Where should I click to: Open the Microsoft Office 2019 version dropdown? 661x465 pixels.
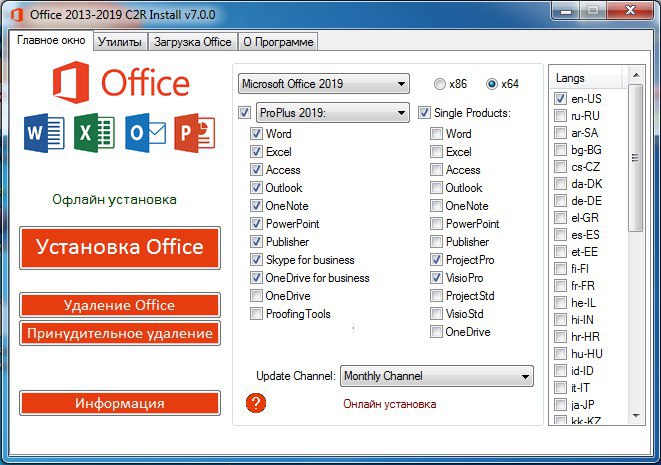click(x=324, y=83)
